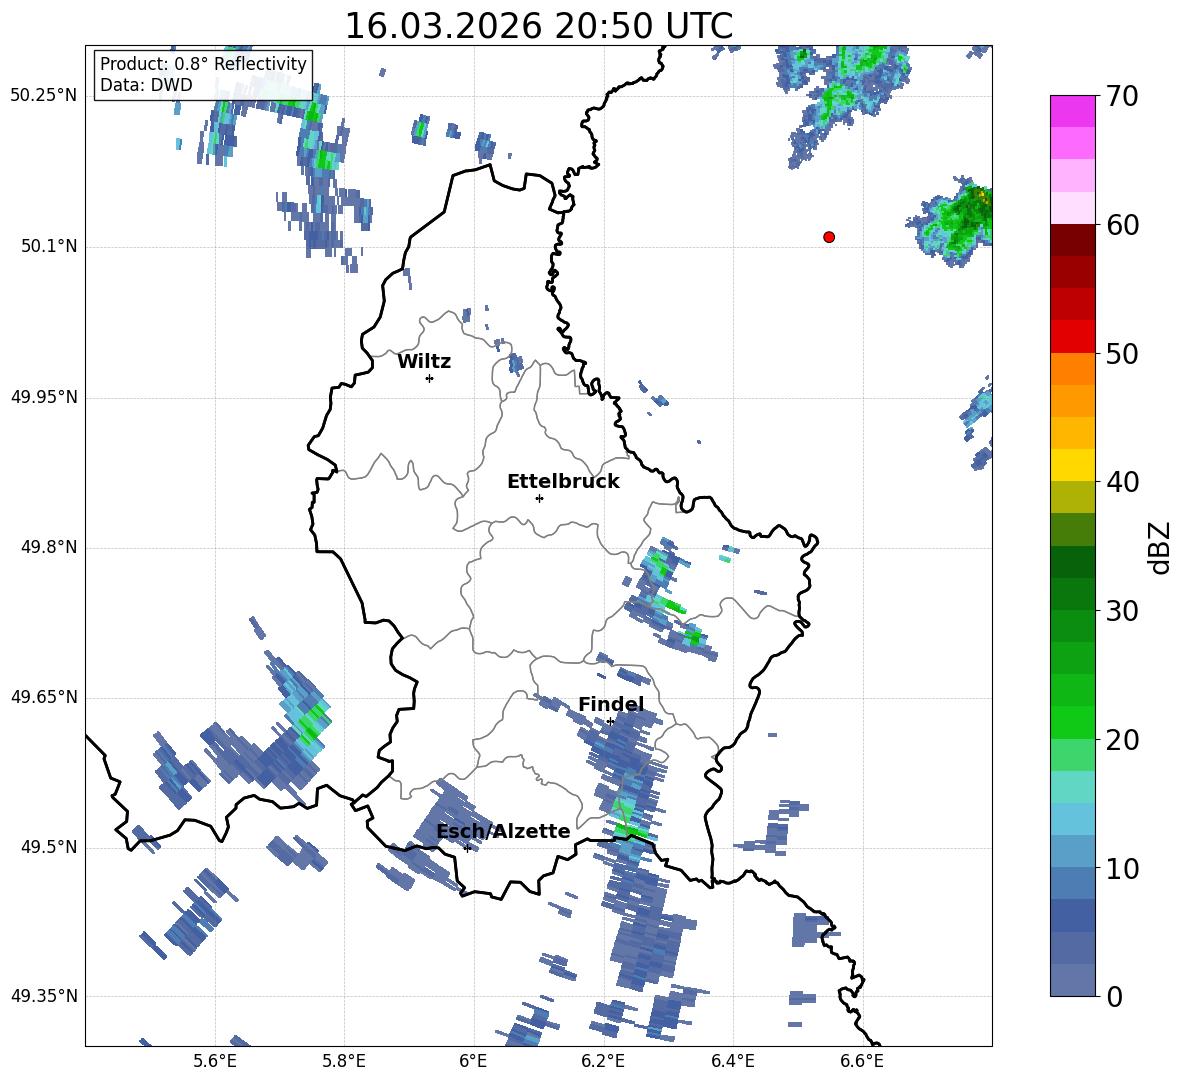
Task: Click the bright red colorbar swatch at 50 dBZ
Action: 1072,337
